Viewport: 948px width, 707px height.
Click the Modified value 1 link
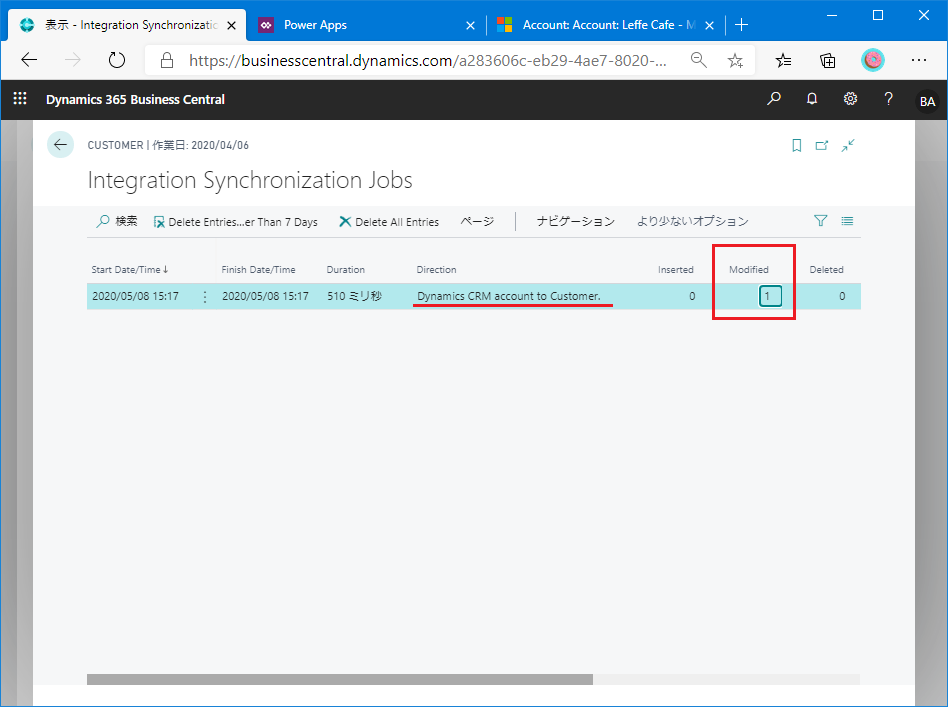coord(769,296)
